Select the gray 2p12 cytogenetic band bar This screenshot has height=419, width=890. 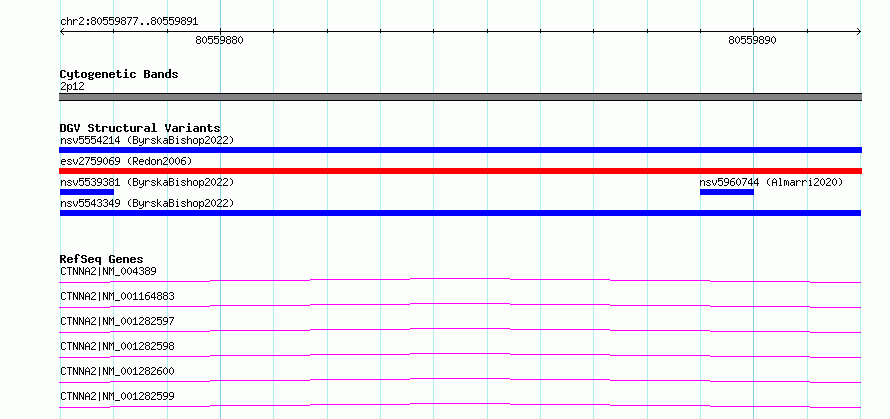(x=460, y=97)
